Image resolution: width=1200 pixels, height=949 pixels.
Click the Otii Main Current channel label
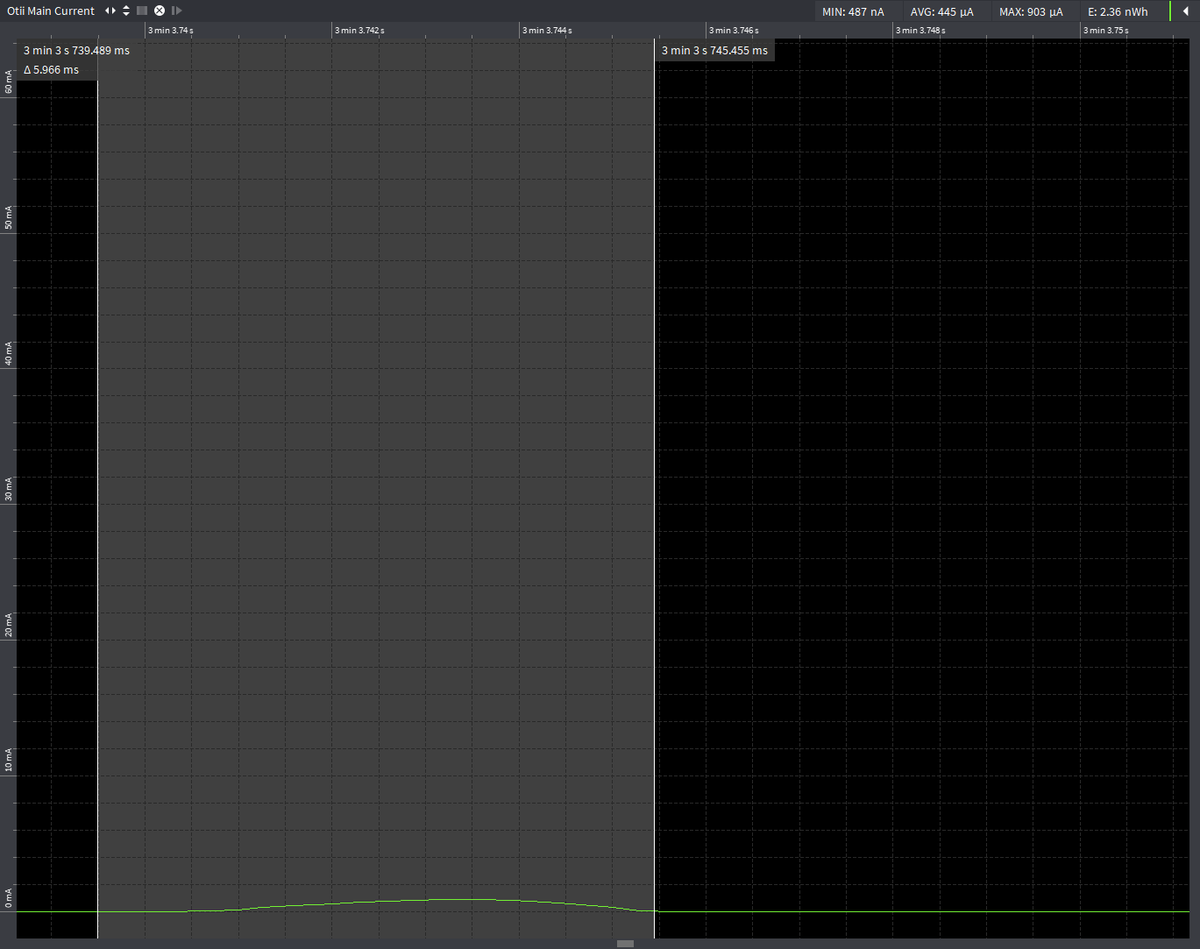click(x=50, y=11)
